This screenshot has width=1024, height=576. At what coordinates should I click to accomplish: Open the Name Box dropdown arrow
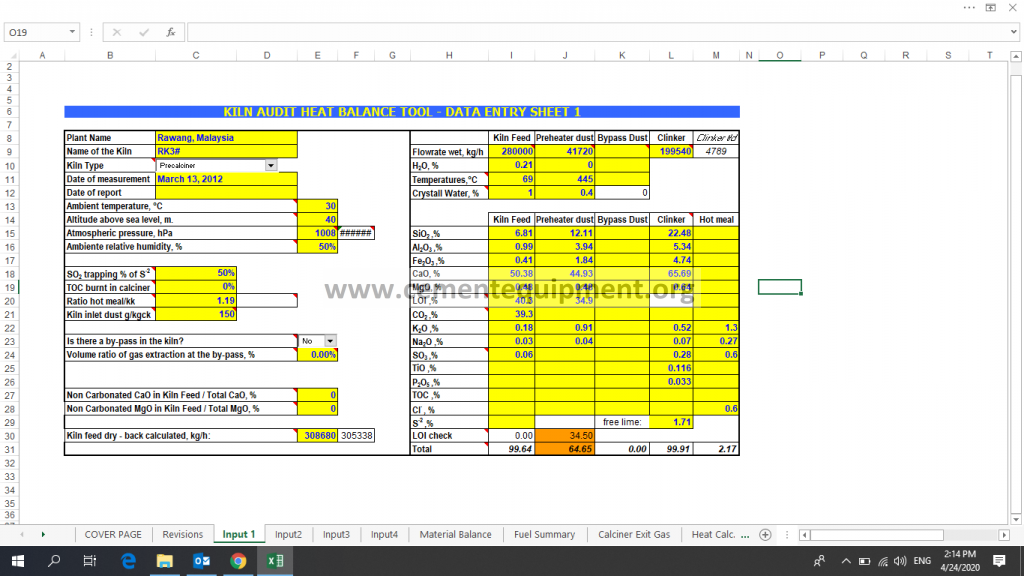pyautogui.click(x=71, y=31)
